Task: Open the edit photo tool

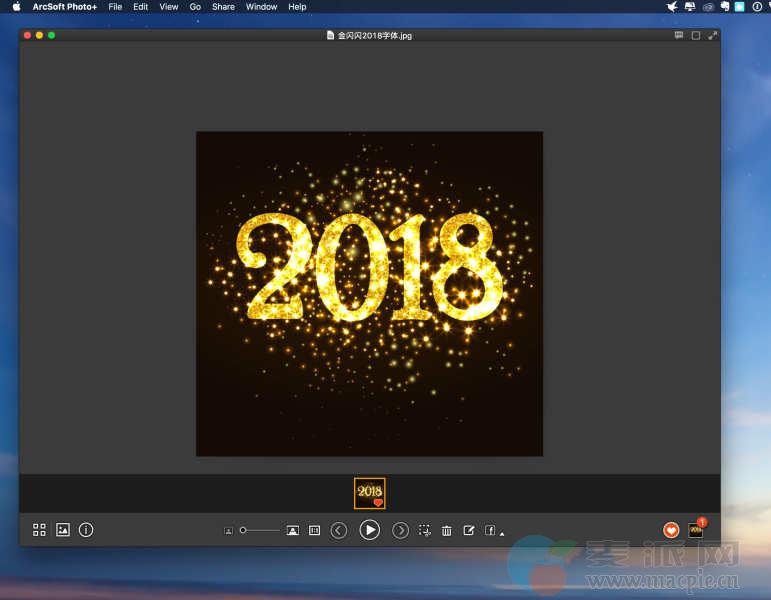Action: pos(469,530)
